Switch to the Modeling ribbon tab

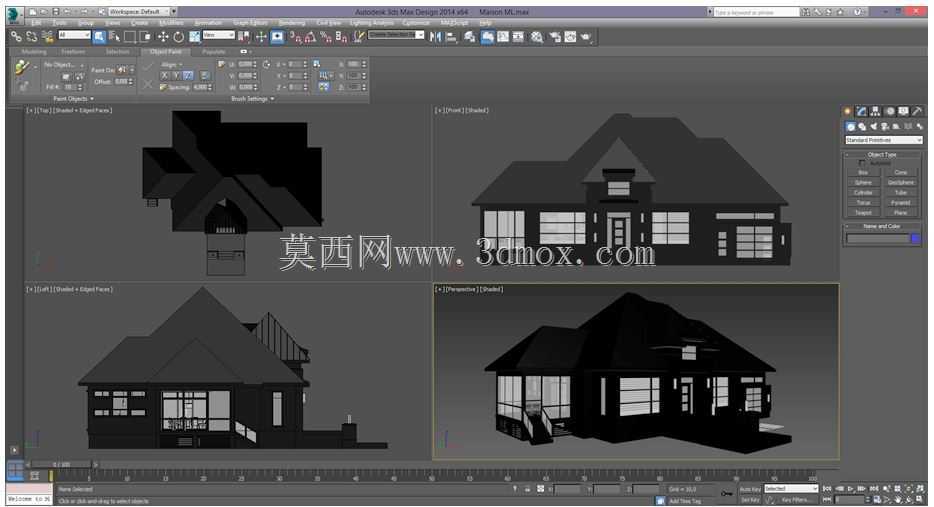pyautogui.click(x=34, y=52)
